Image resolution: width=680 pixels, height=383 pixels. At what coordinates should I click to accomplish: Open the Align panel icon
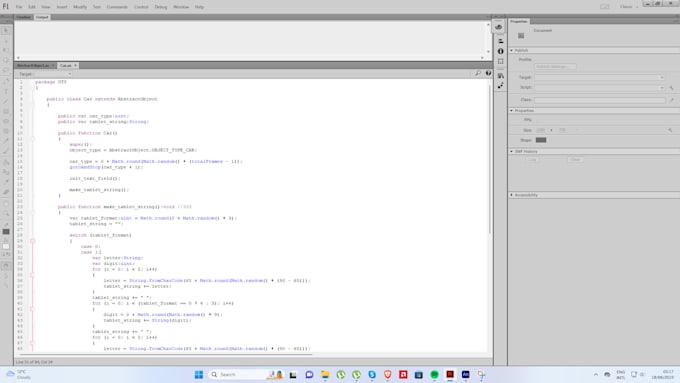[500, 41]
